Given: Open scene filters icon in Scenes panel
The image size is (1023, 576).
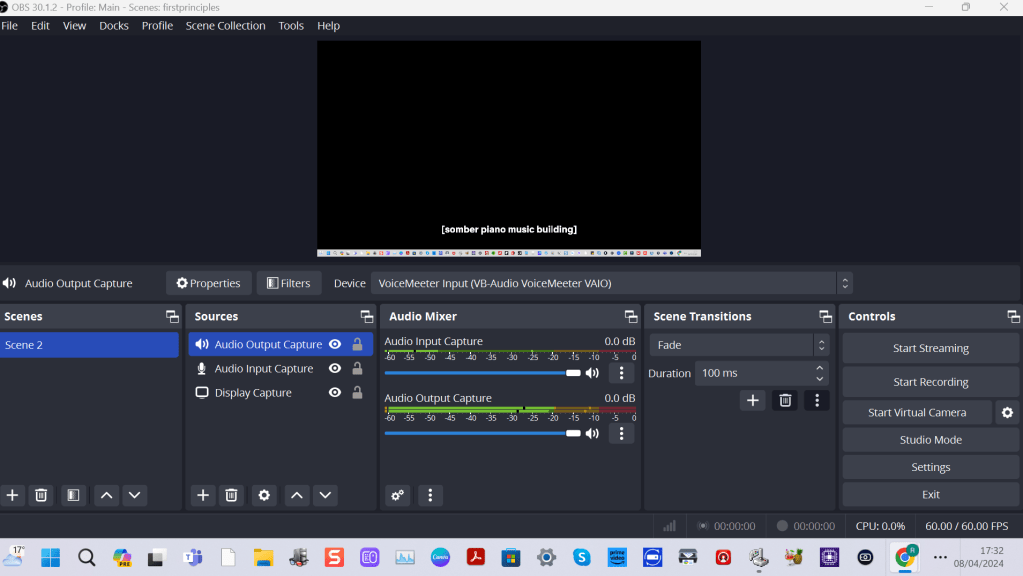Looking at the screenshot, I should pyautogui.click(x=73, y=495).
